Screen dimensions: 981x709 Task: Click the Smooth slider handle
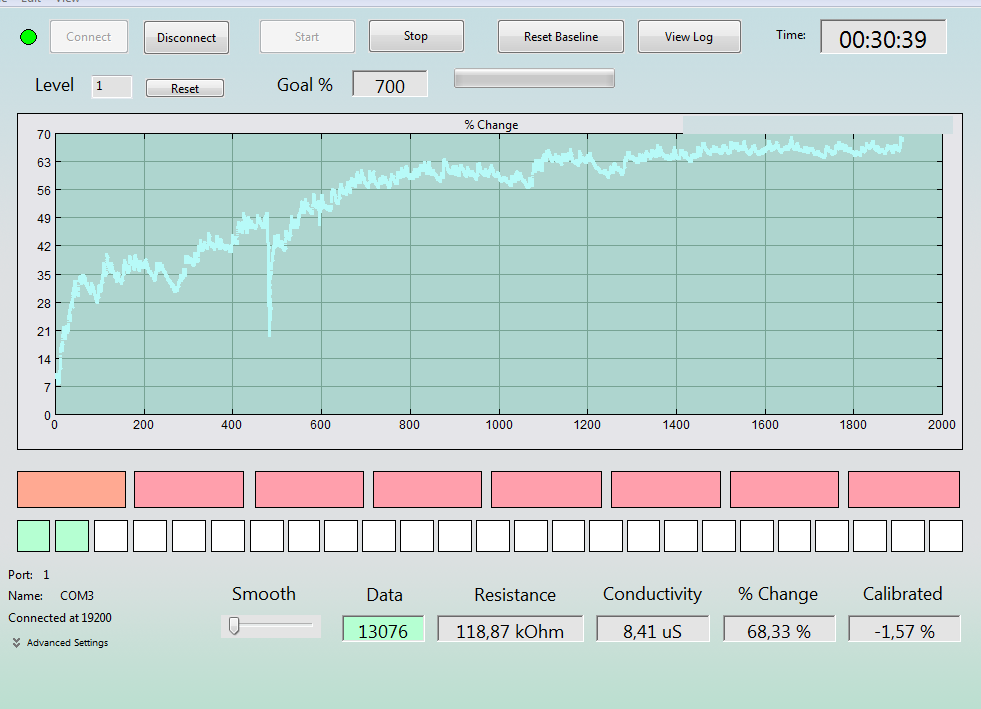tap(234, 626)
